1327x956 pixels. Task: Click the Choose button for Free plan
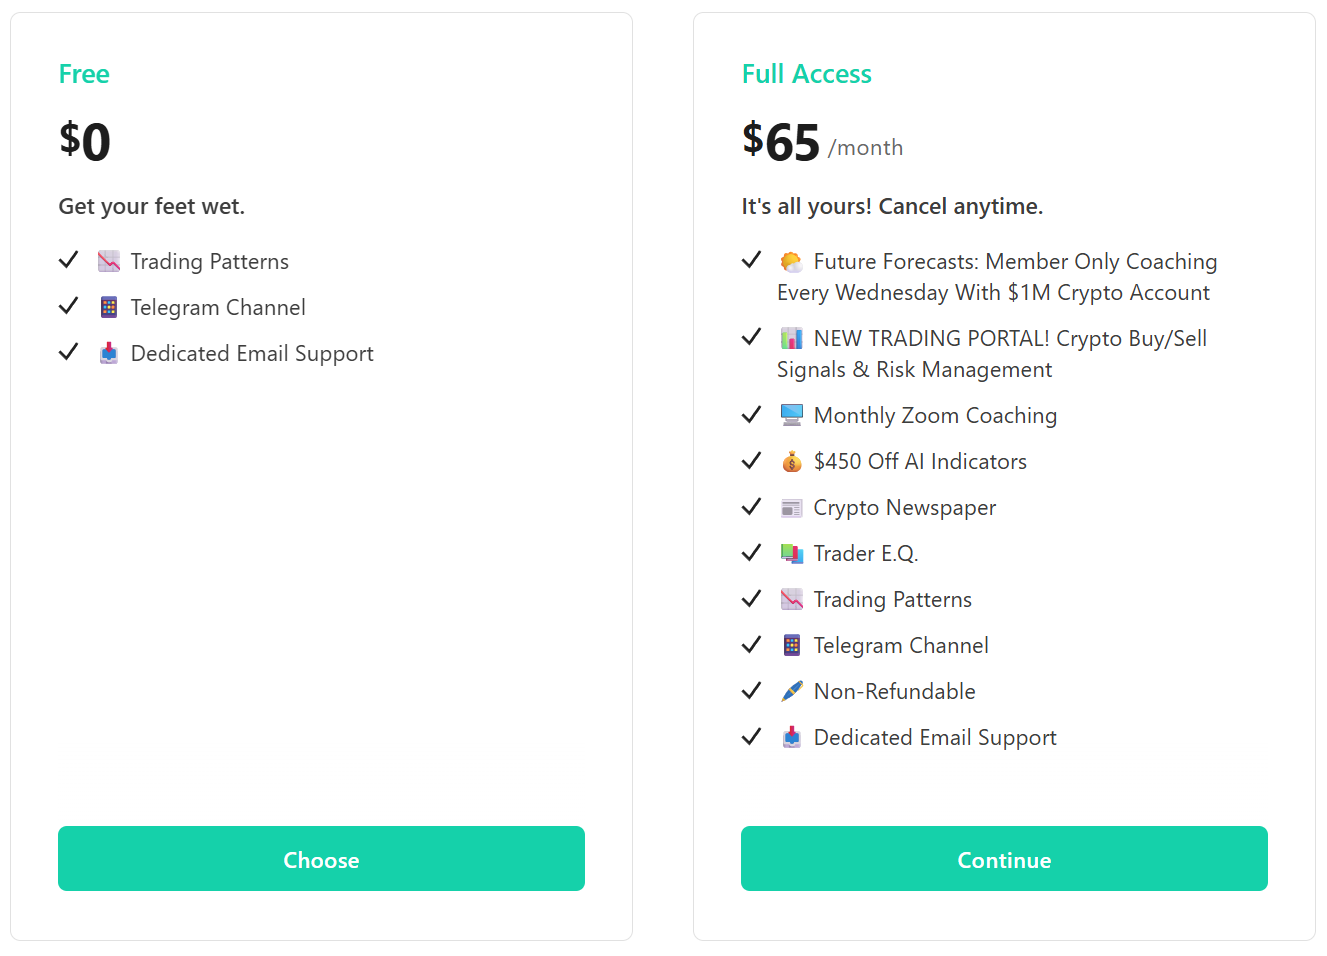pos(321,859)
